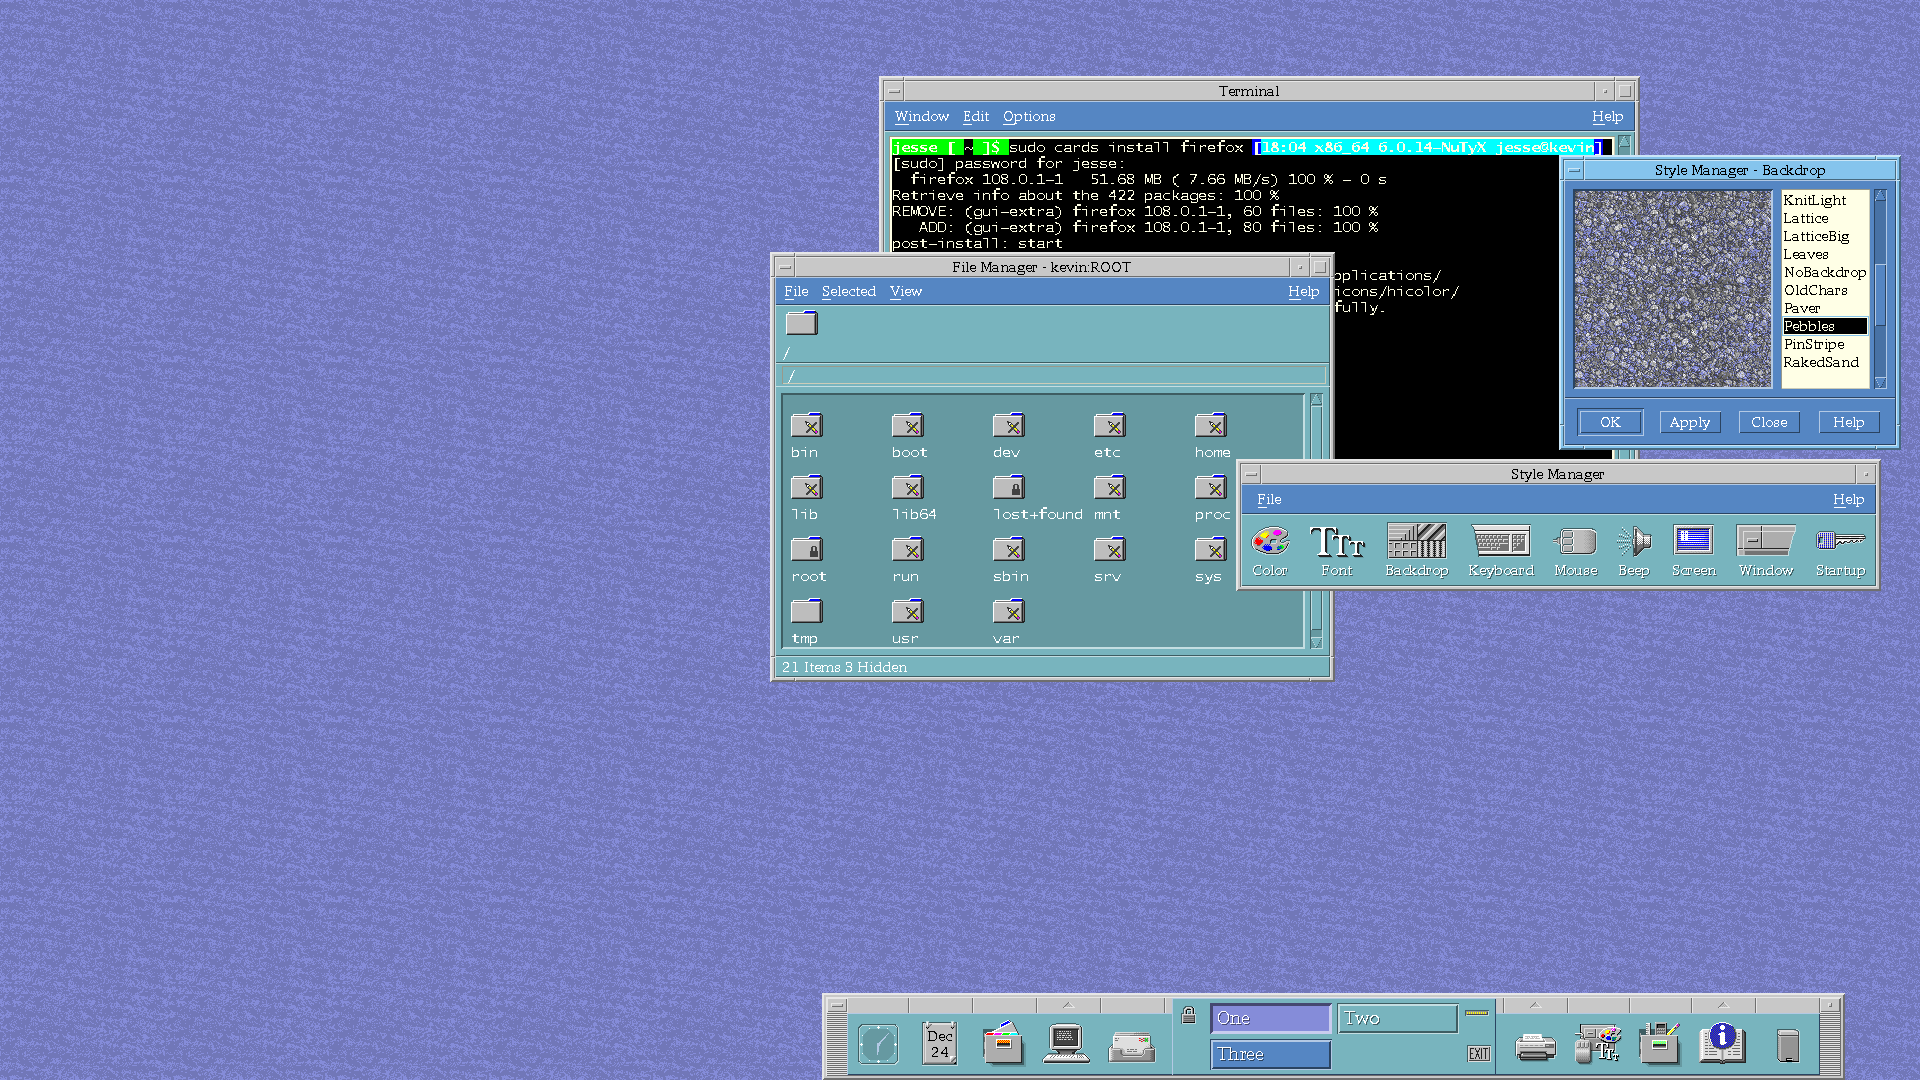Select the etc folder in File Manager
This screenshot has width=1920, height=1080.
(x=1108, y=436)
